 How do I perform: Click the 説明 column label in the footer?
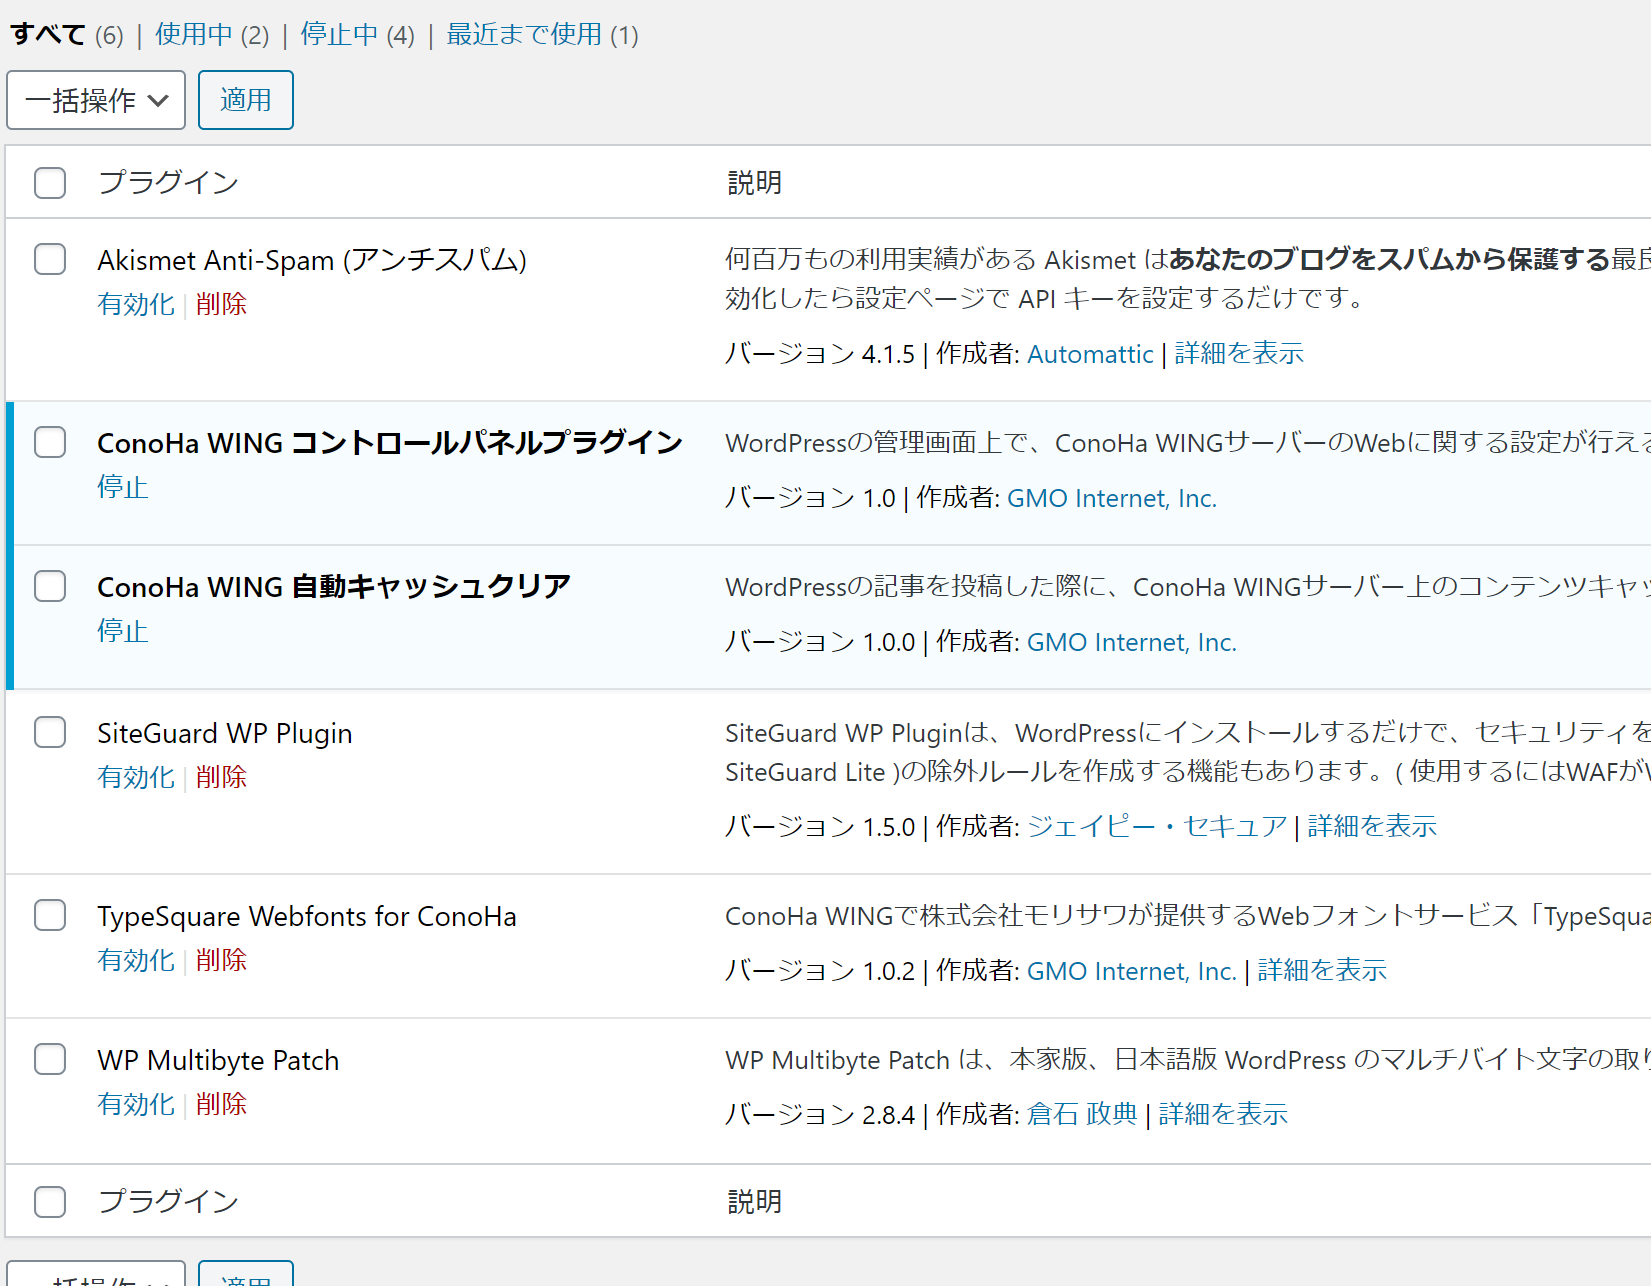(x=755, y=1202)
